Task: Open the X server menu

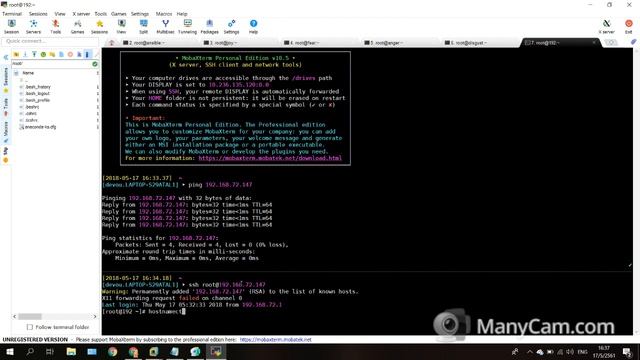Action: point(81,14)
